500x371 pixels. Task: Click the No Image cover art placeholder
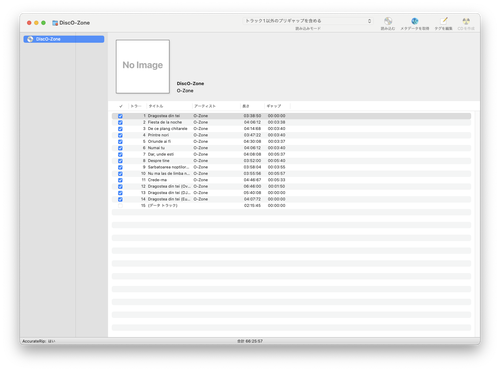pyautogui.click(x=143, y=66)
